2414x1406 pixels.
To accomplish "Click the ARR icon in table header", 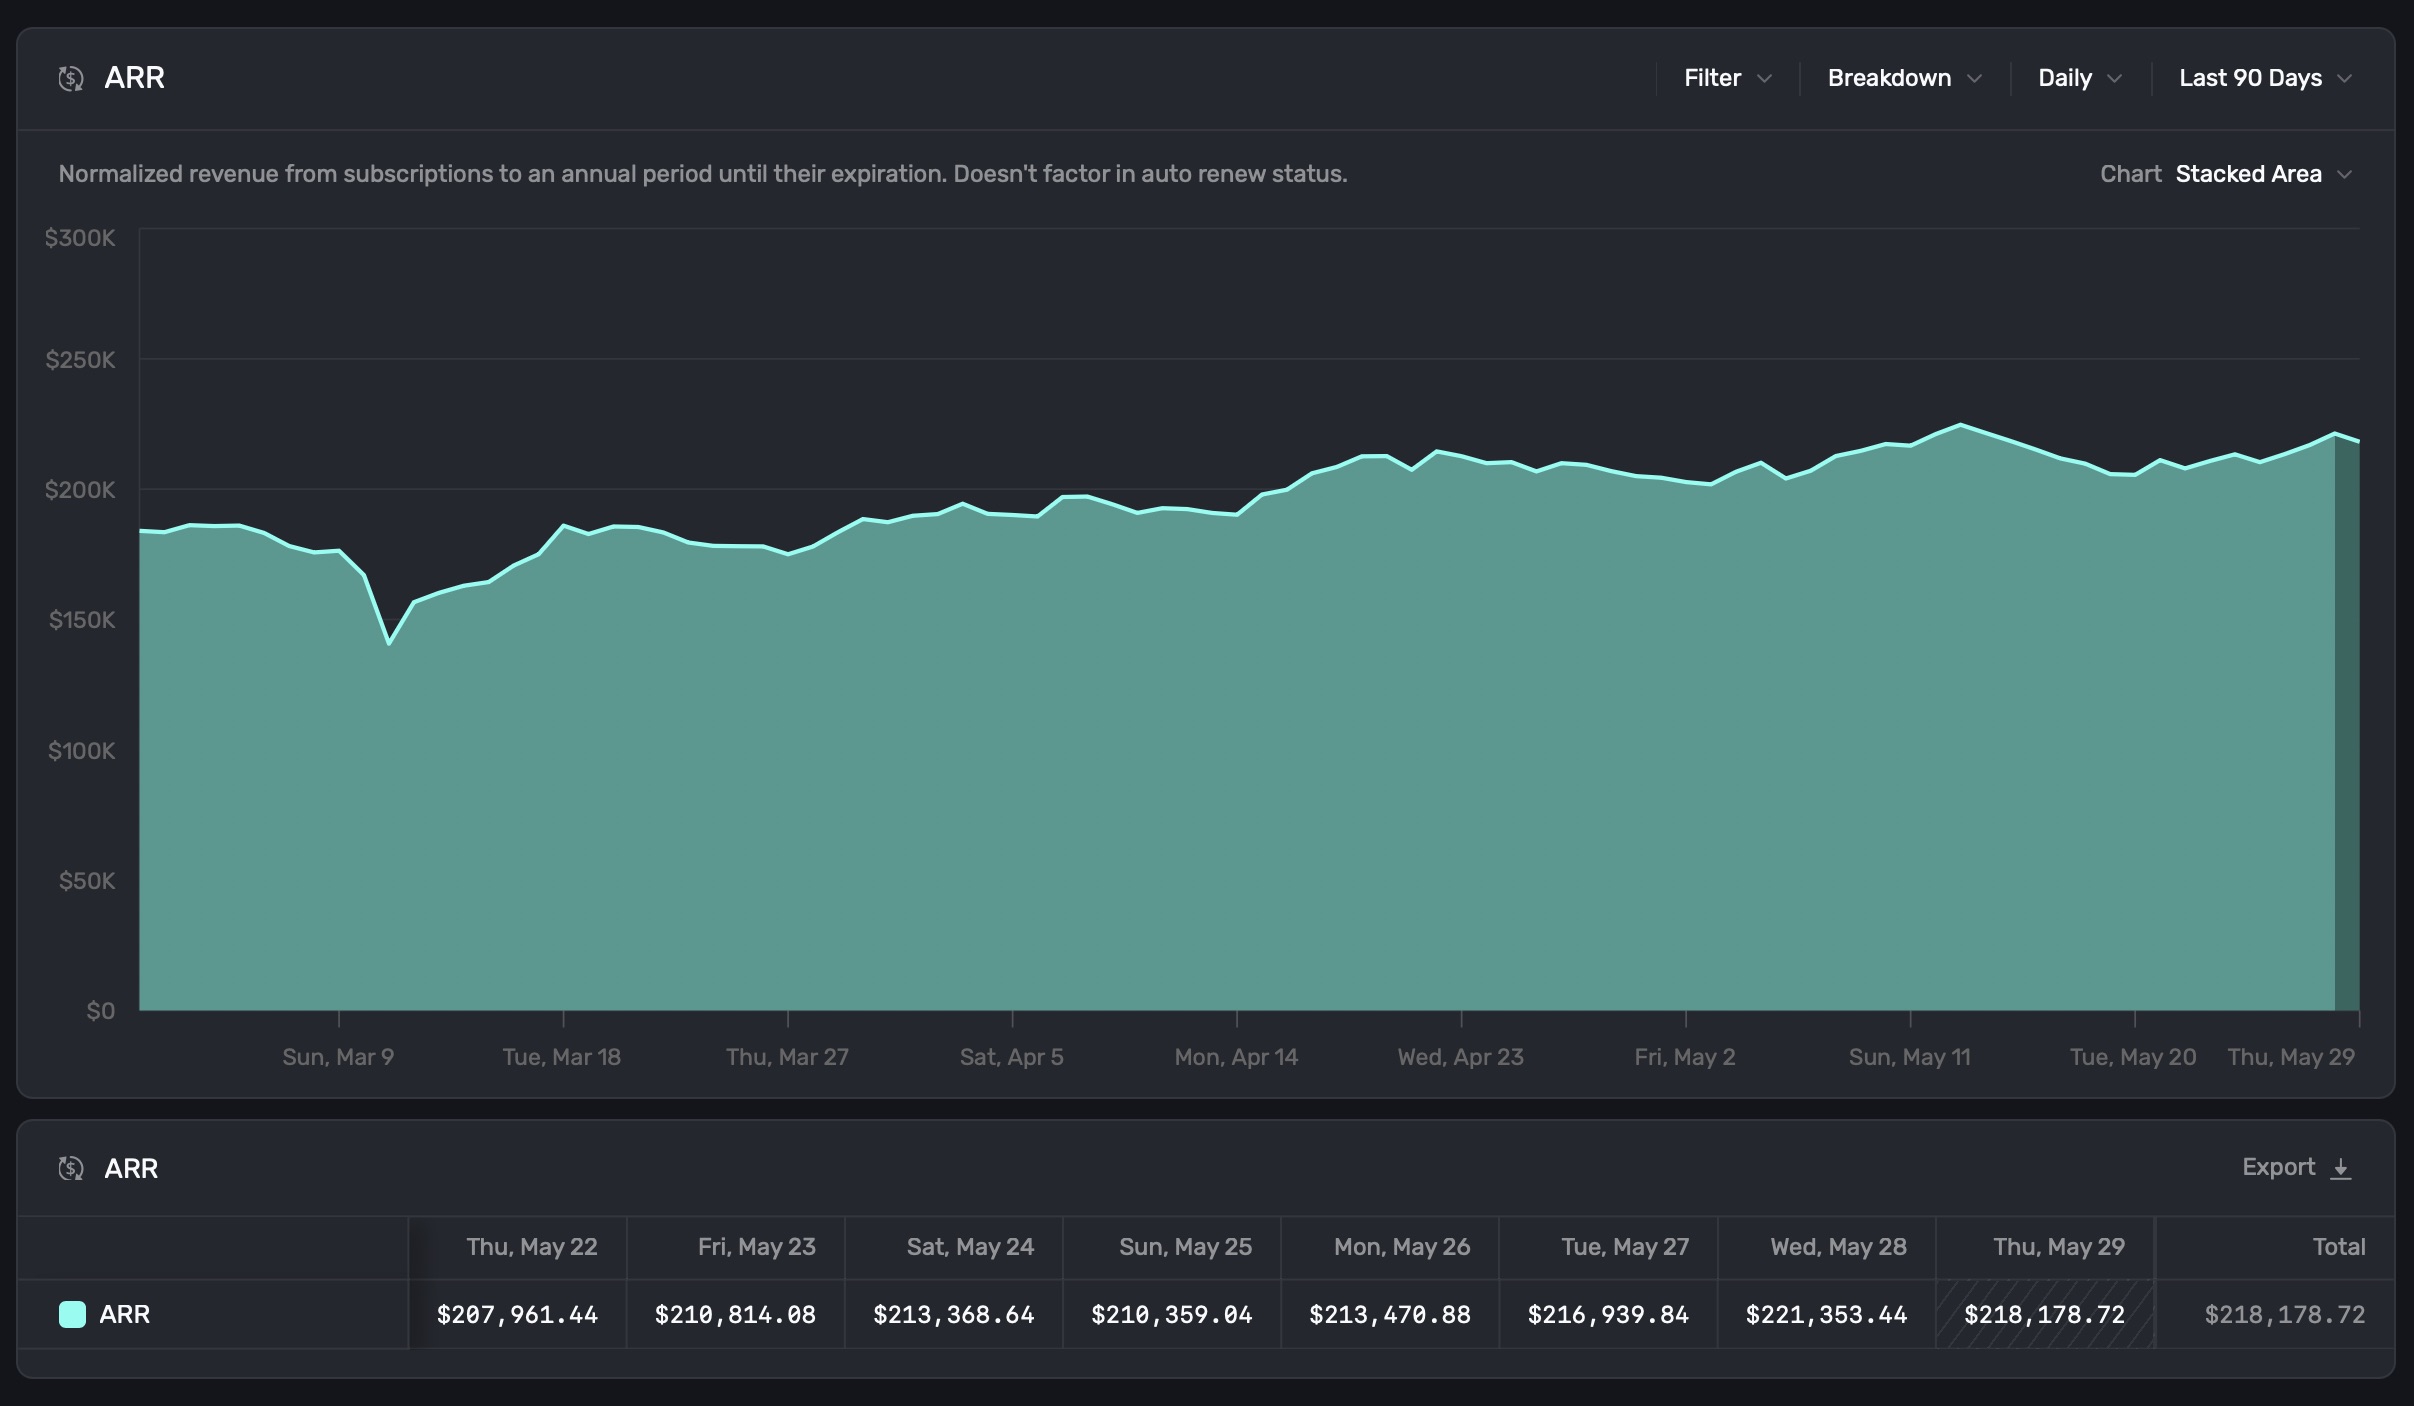I will [71, 1168].
